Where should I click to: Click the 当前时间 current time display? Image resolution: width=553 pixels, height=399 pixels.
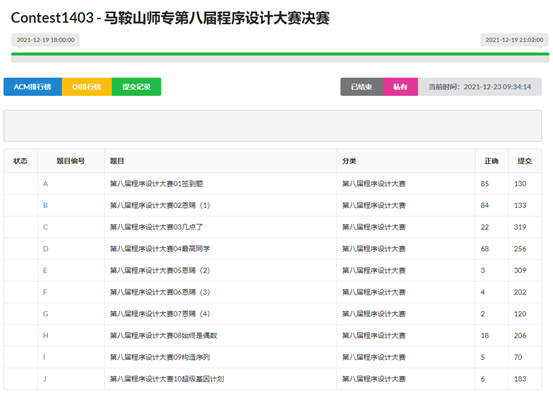point(480,87)
